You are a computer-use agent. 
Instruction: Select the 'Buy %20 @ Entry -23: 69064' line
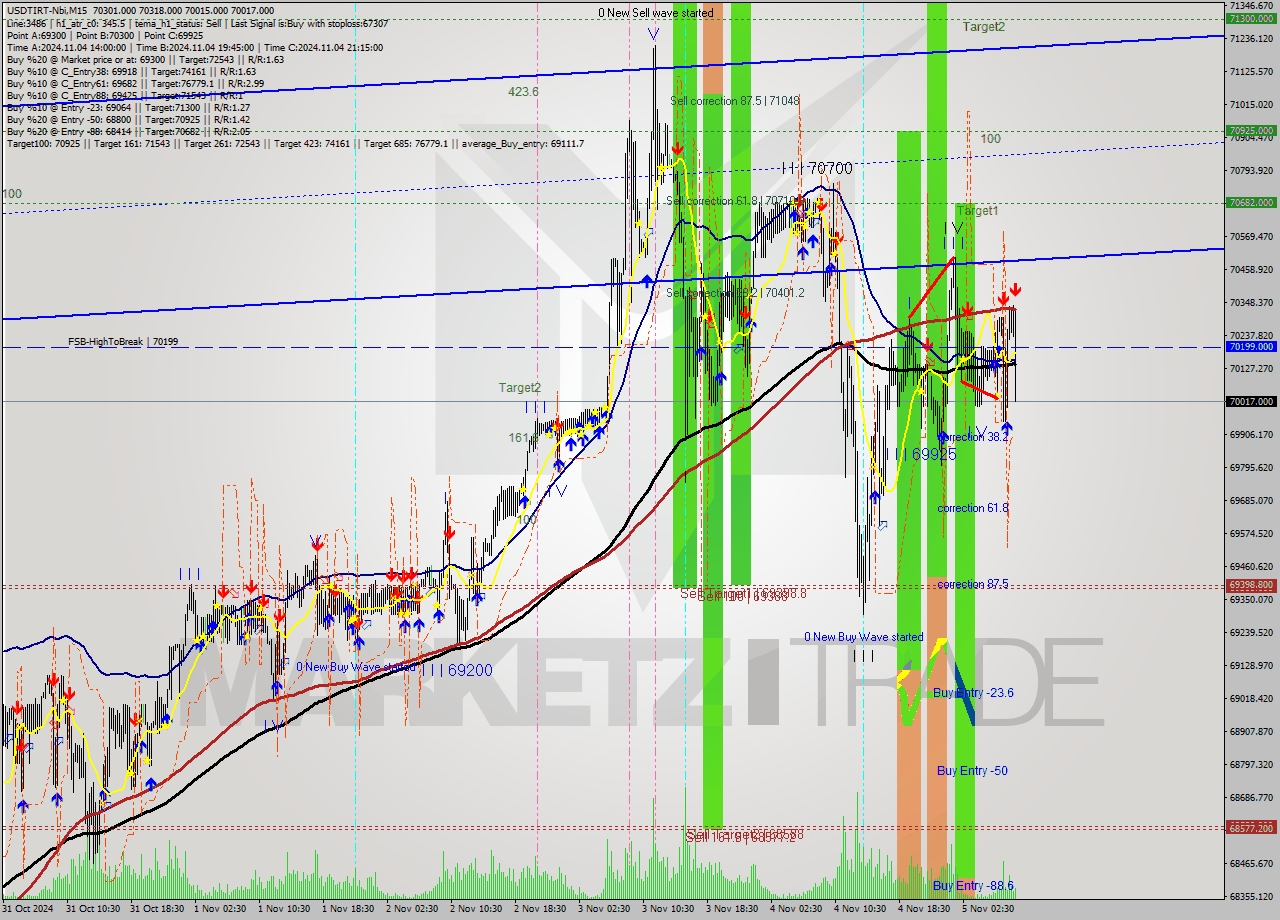coord(128,107)
